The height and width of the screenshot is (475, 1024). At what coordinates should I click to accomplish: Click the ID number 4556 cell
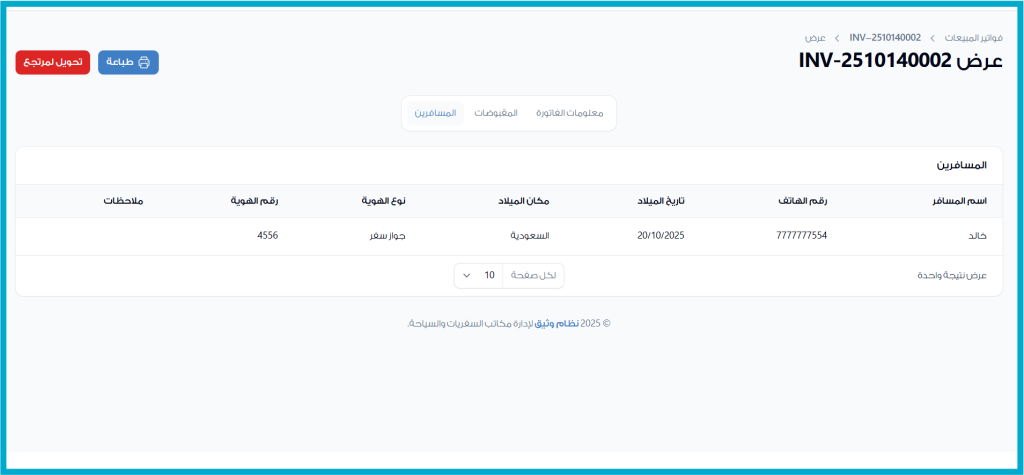[267, 236]
